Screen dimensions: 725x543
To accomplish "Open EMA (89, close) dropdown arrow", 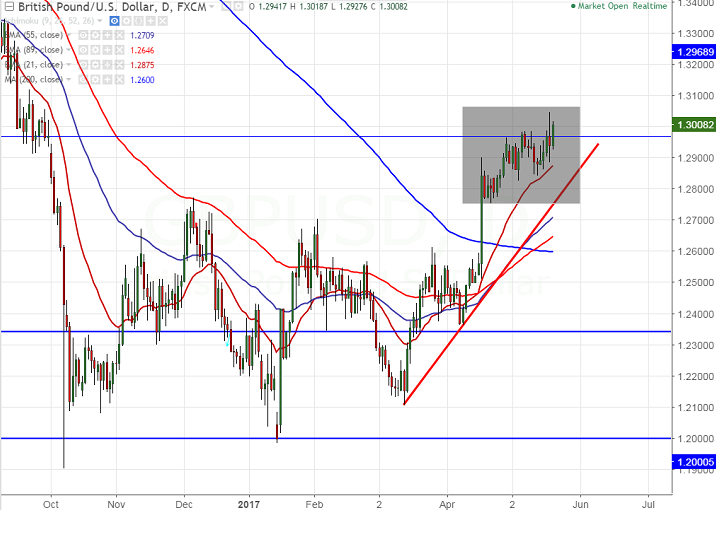I will tap(69, 50).
